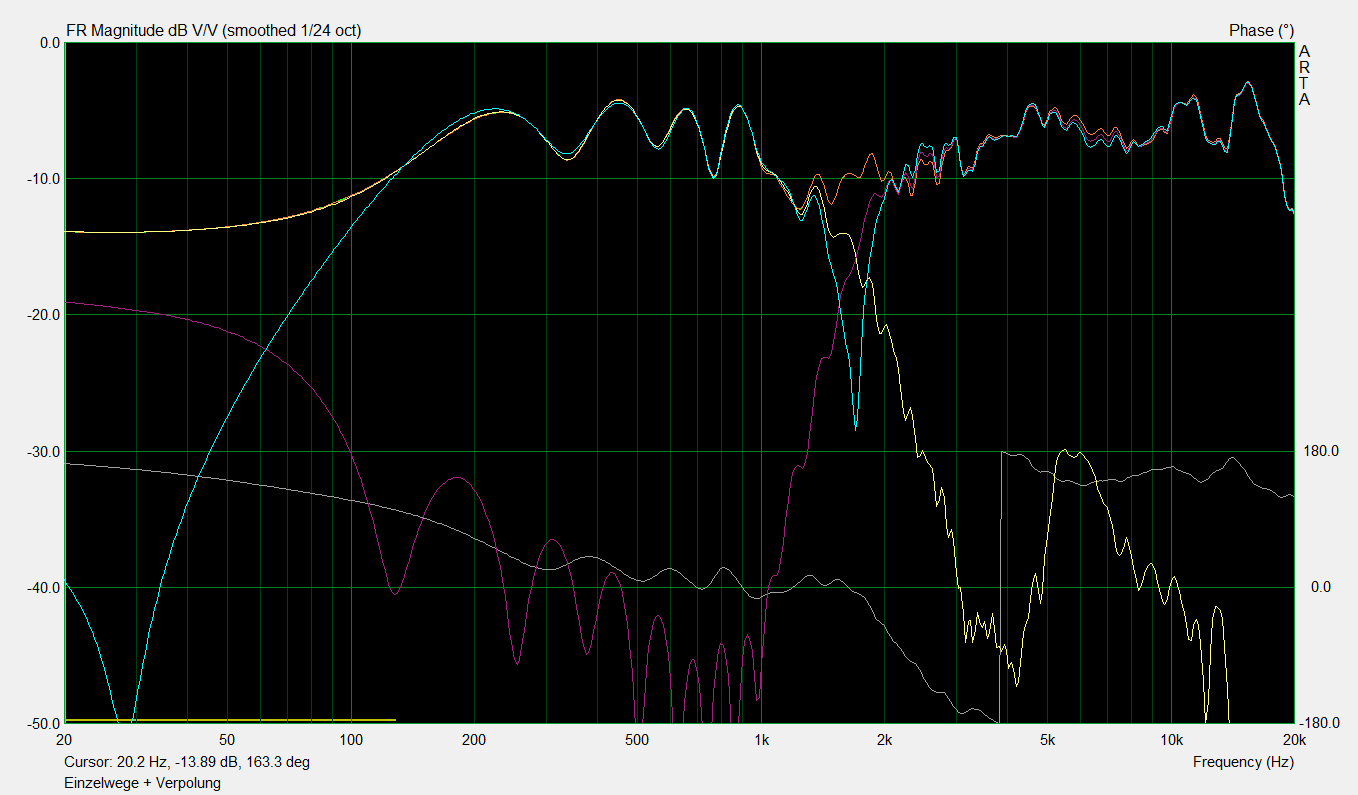Click the FR Magnitude dB V/V graph title
This screenshot has width=1358, height=795.
(213, 31)
